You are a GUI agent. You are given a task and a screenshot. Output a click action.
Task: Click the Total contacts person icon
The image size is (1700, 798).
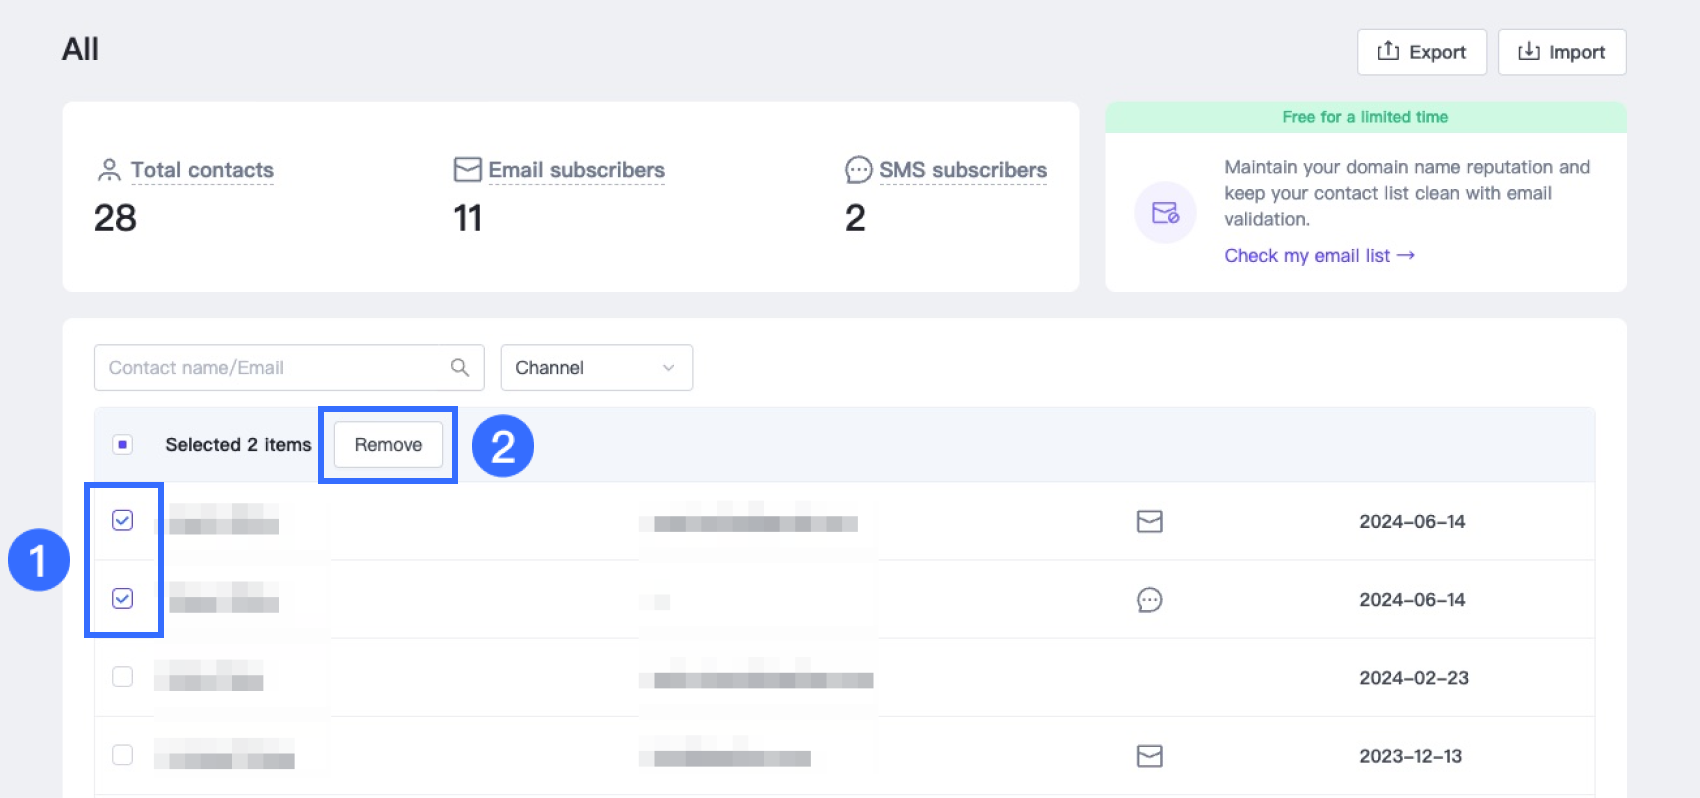(x=109, y=170)
